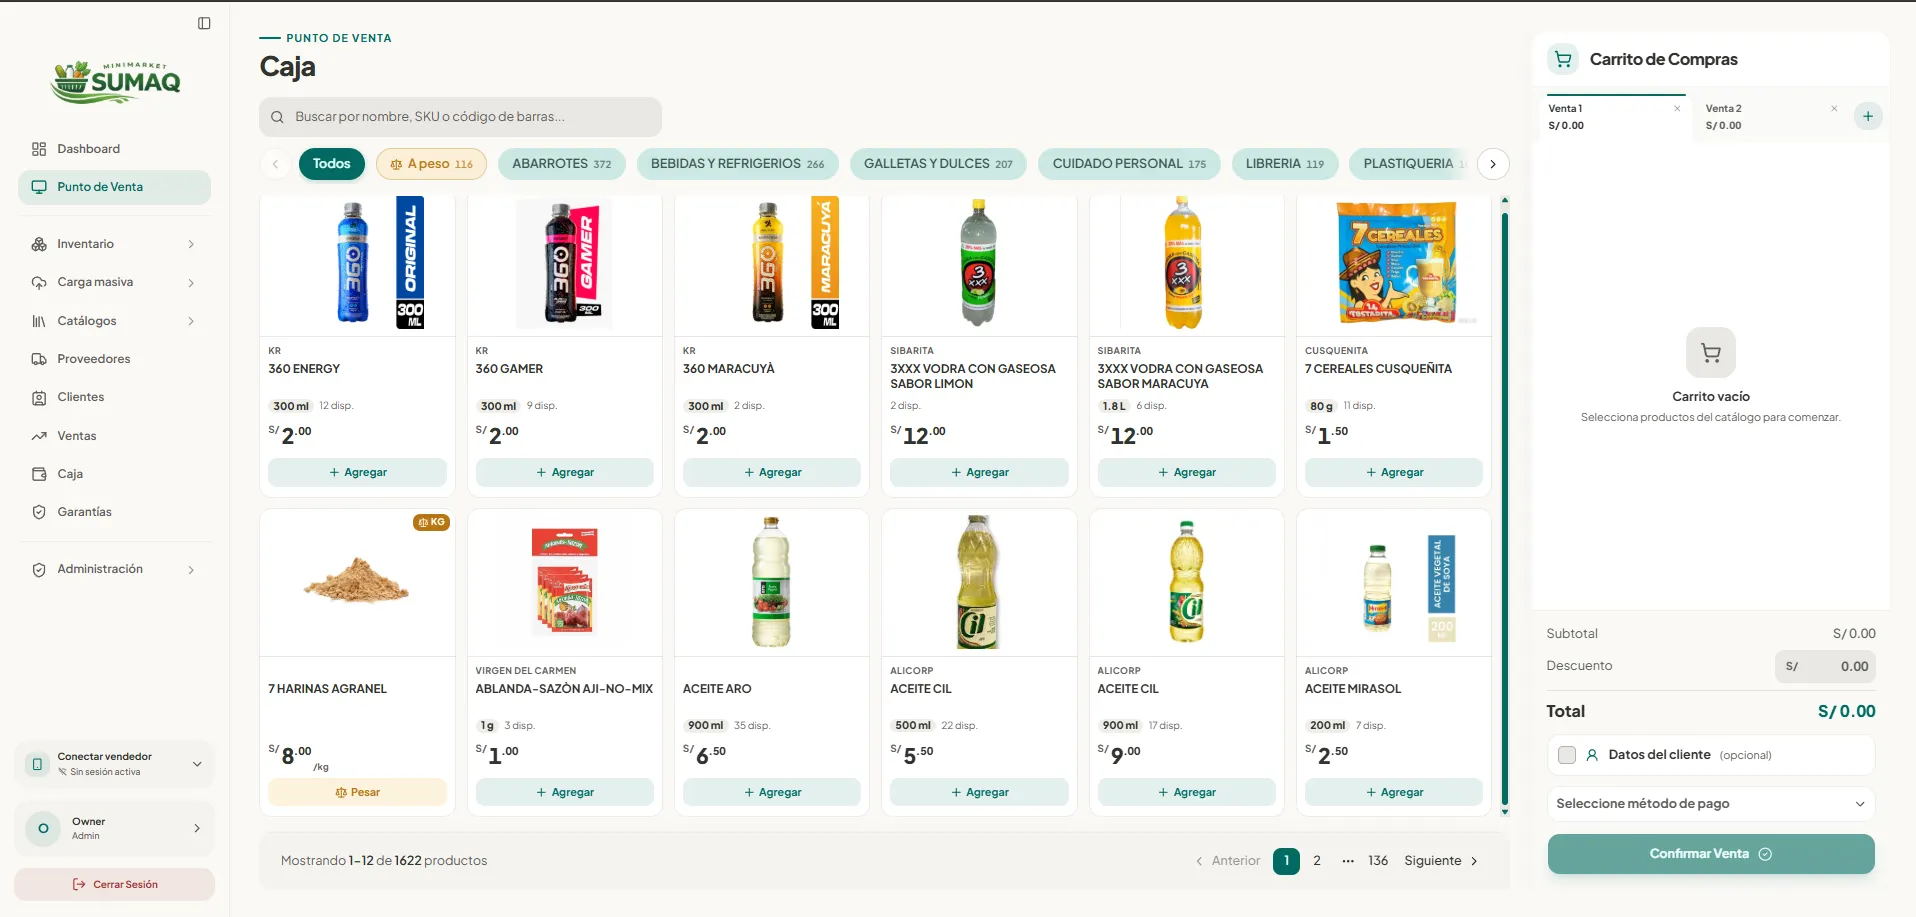The image size is (1916, 917).
Task: Go to Siguiente page
Action: click(x=1441, y=861)
